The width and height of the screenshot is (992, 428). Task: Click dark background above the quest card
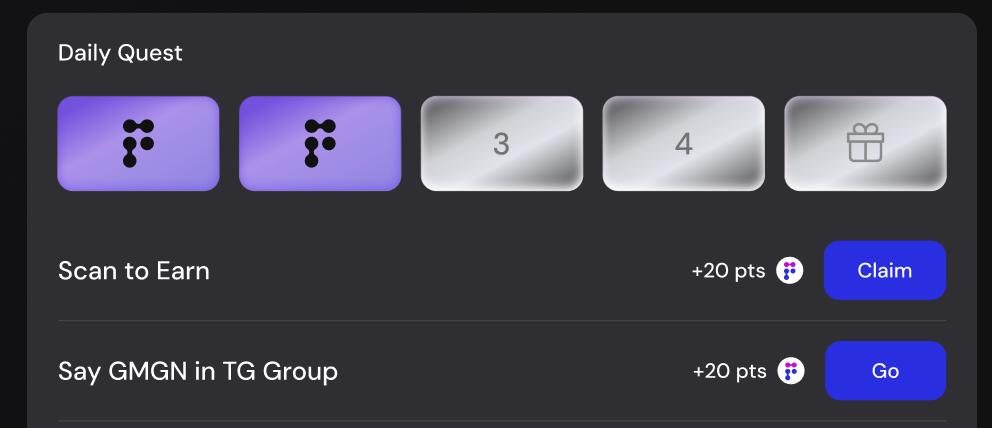tap(496, 6)
